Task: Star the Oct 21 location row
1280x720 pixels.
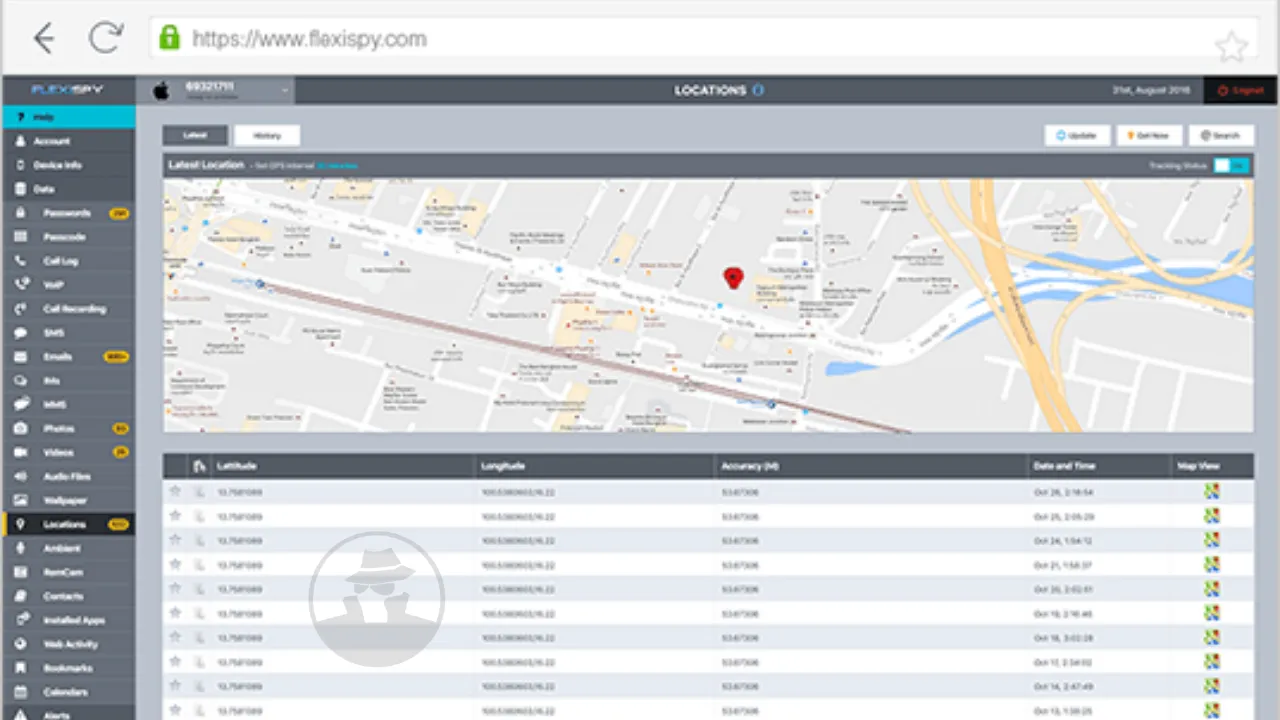Action: pos(175,564)
